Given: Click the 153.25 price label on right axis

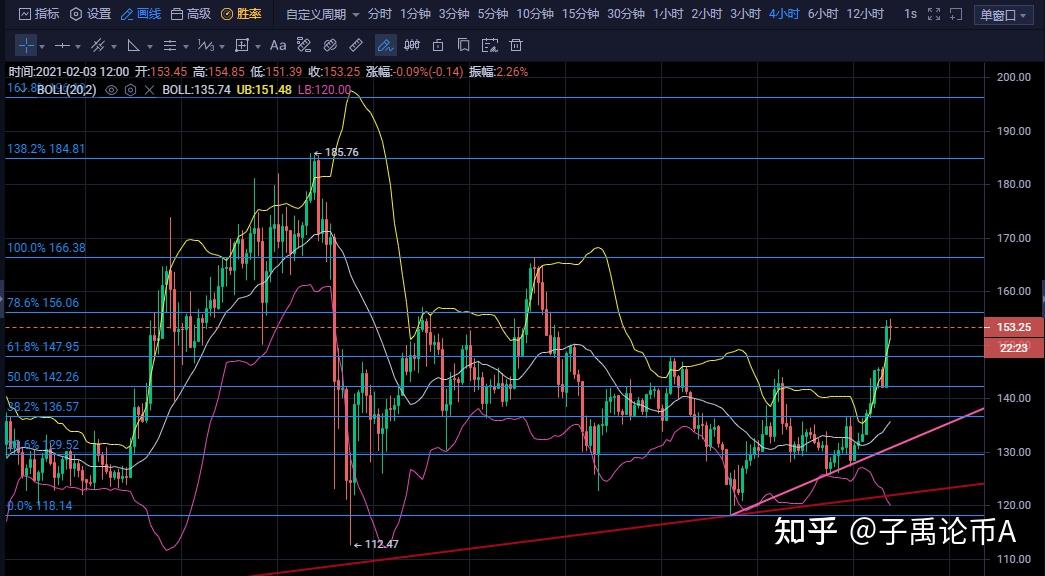Looking at the screenshot, I should (1013, 327).
